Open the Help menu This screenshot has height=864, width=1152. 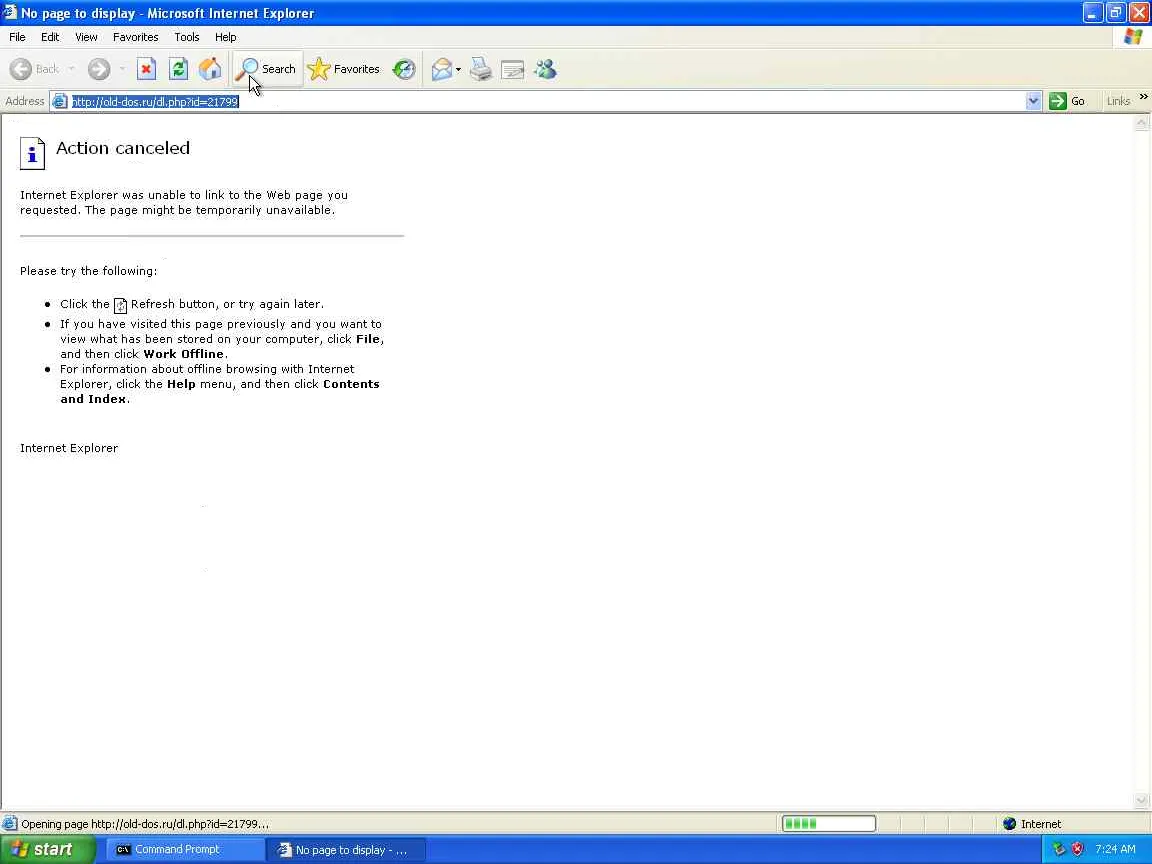226,37
